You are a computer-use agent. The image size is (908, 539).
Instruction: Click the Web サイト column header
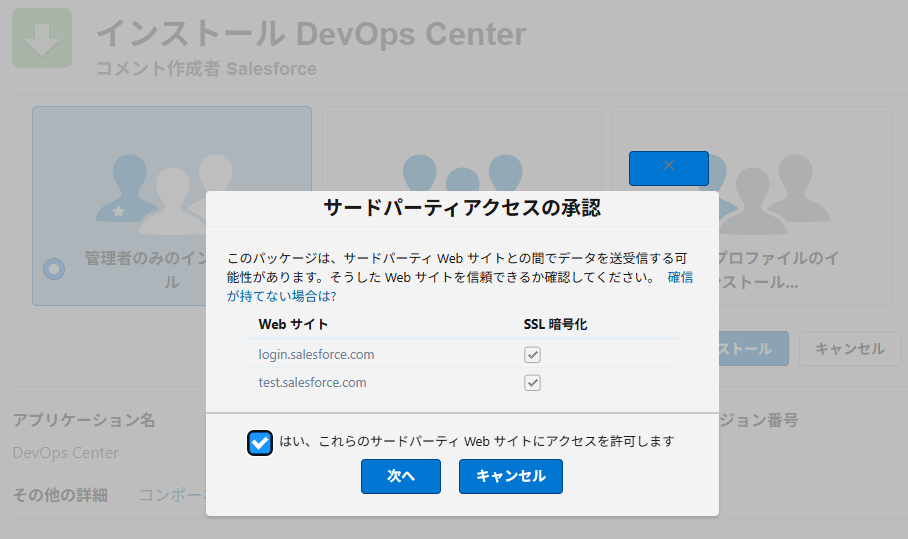[293, 324]
